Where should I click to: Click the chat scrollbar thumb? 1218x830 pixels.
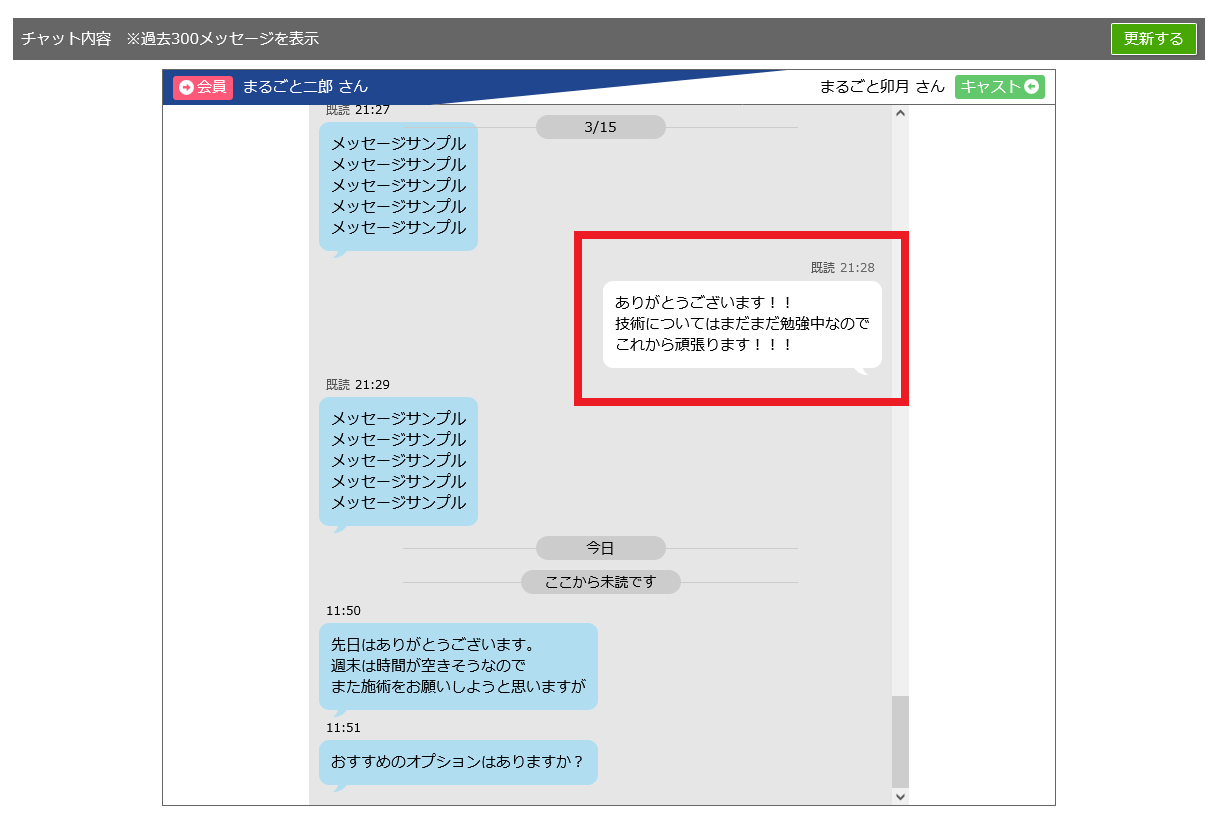click(x=900, y=740)
